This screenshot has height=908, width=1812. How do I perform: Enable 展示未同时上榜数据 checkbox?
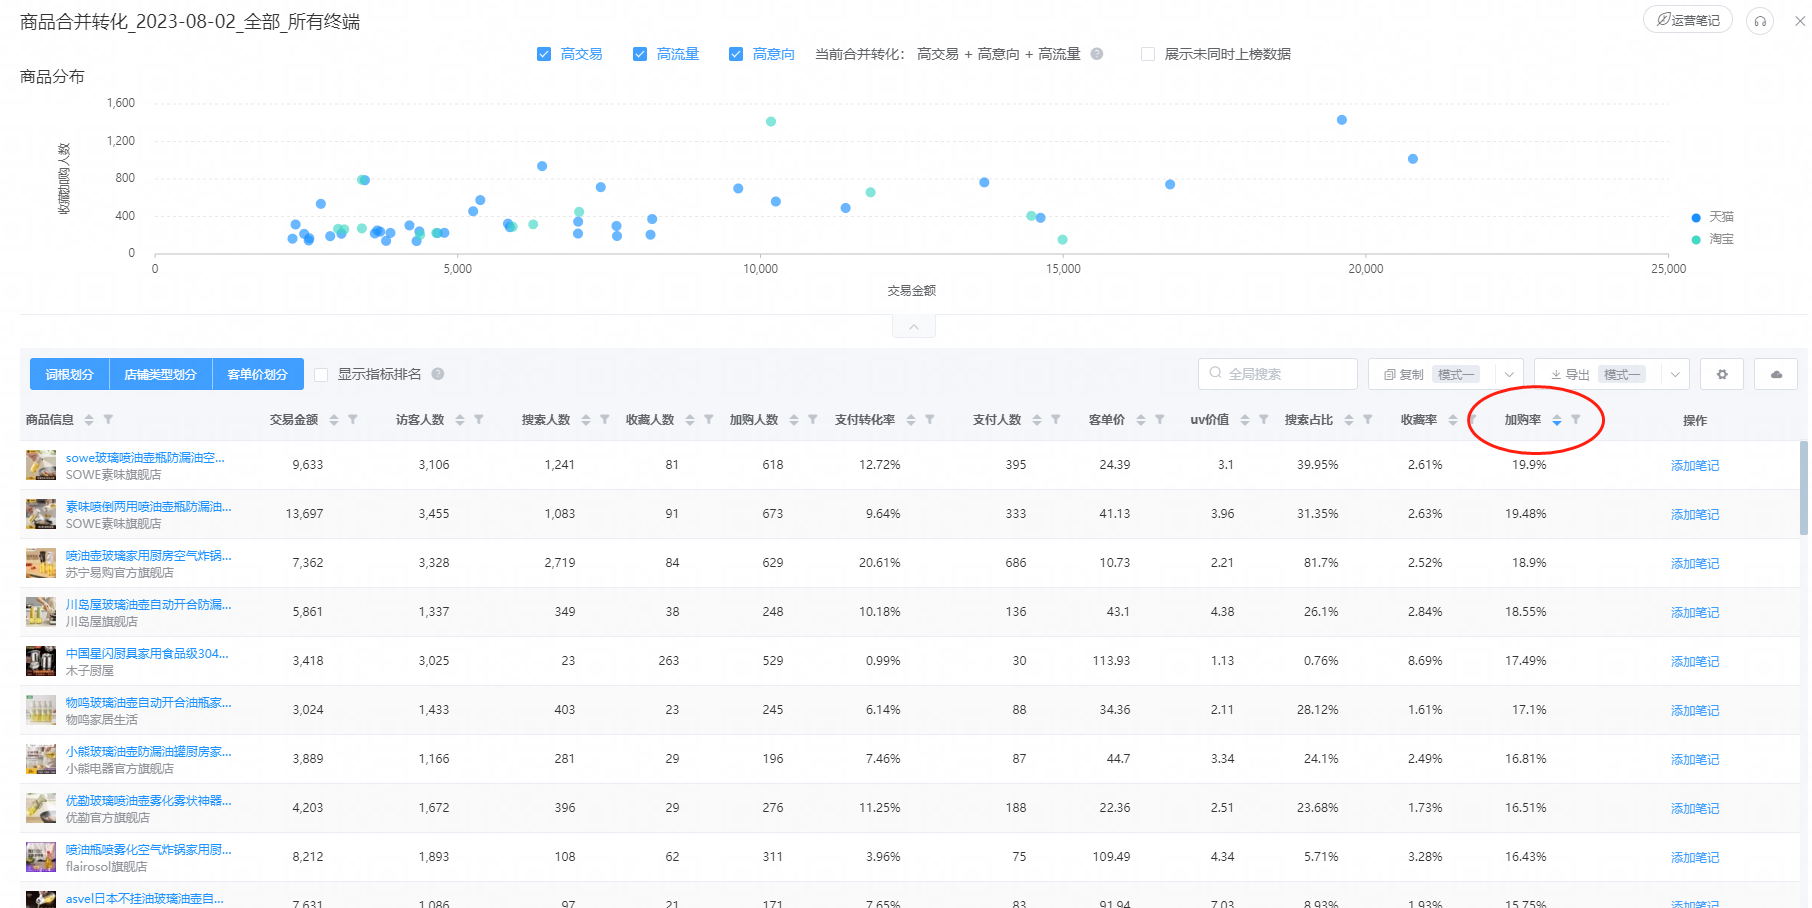click(1148, 54)
